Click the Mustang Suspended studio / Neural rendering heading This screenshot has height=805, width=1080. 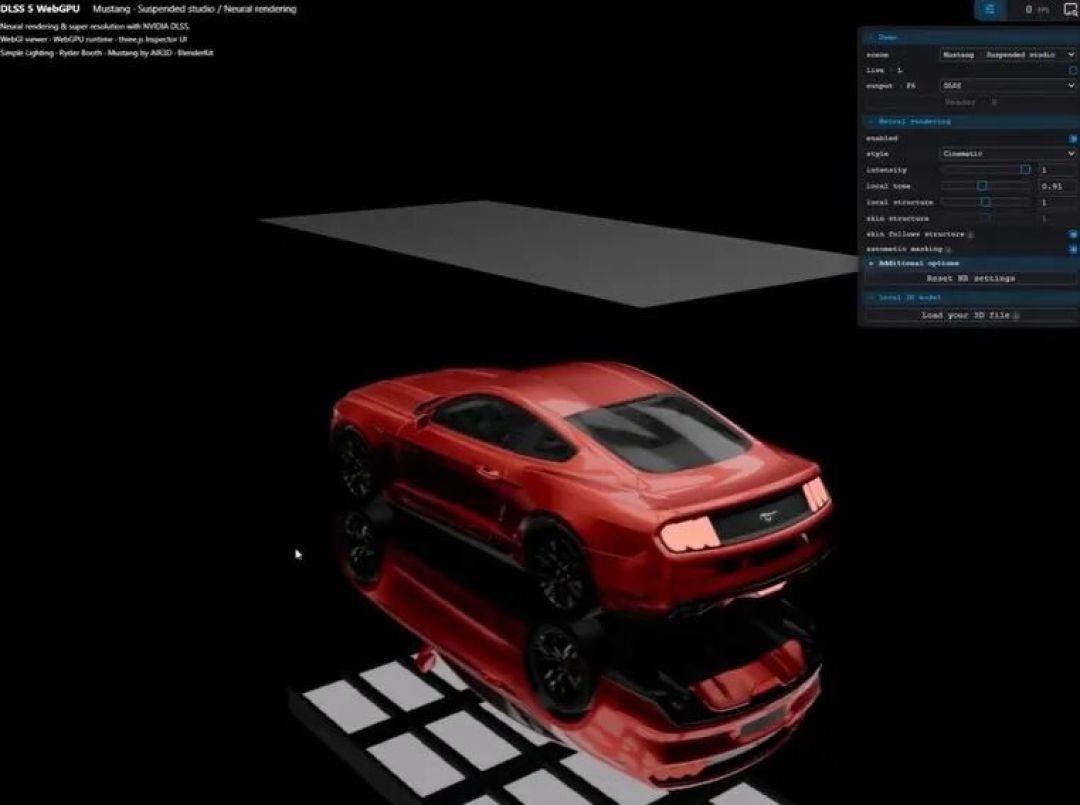pyautogui.click(x=194, y=9)
